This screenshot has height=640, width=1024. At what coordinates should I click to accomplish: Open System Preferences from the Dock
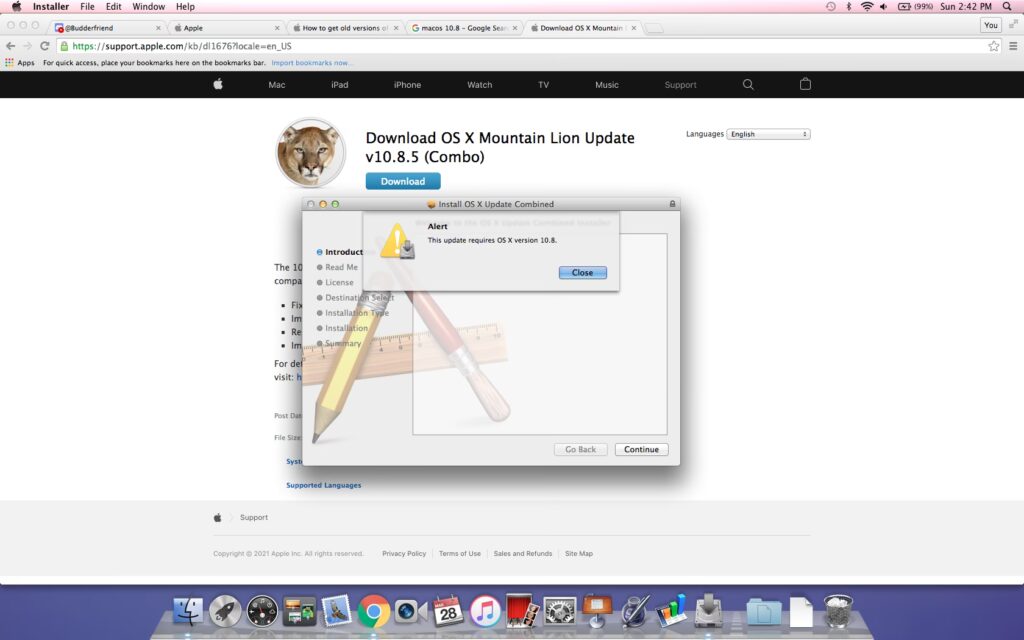coord(559,610)
